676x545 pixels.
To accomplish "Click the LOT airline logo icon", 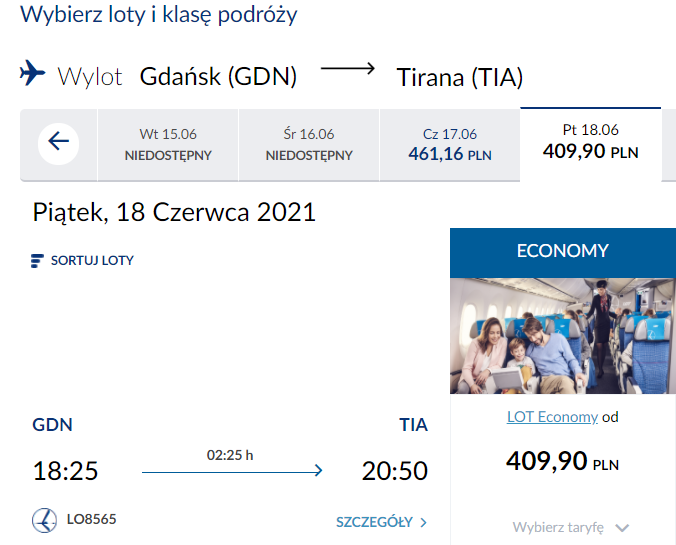I will [44, 520].
